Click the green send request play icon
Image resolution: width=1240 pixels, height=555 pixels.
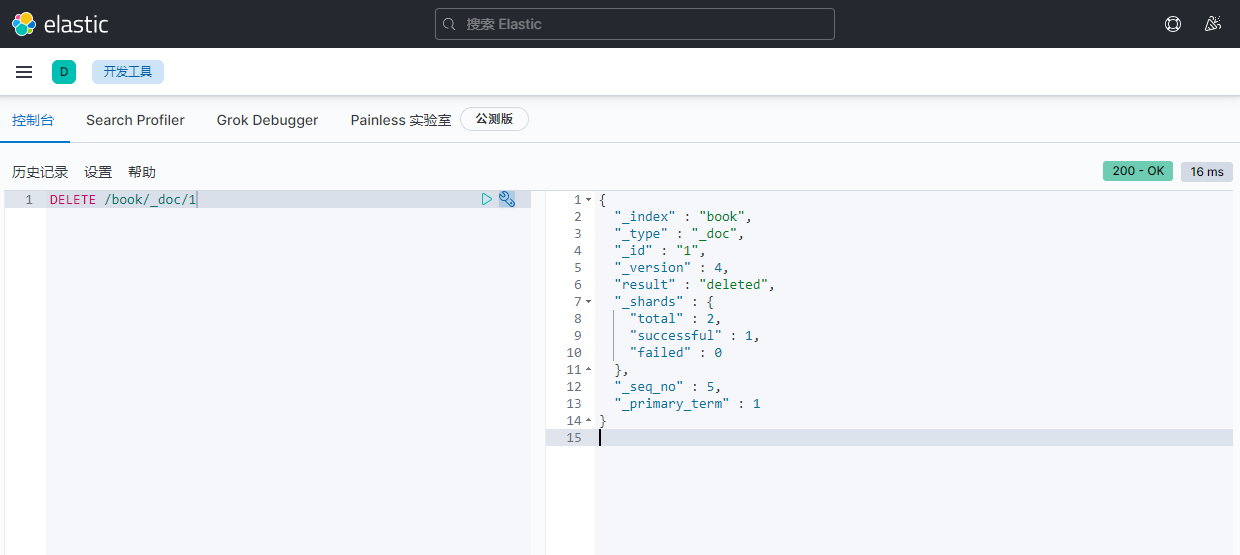tap(487, 199)
